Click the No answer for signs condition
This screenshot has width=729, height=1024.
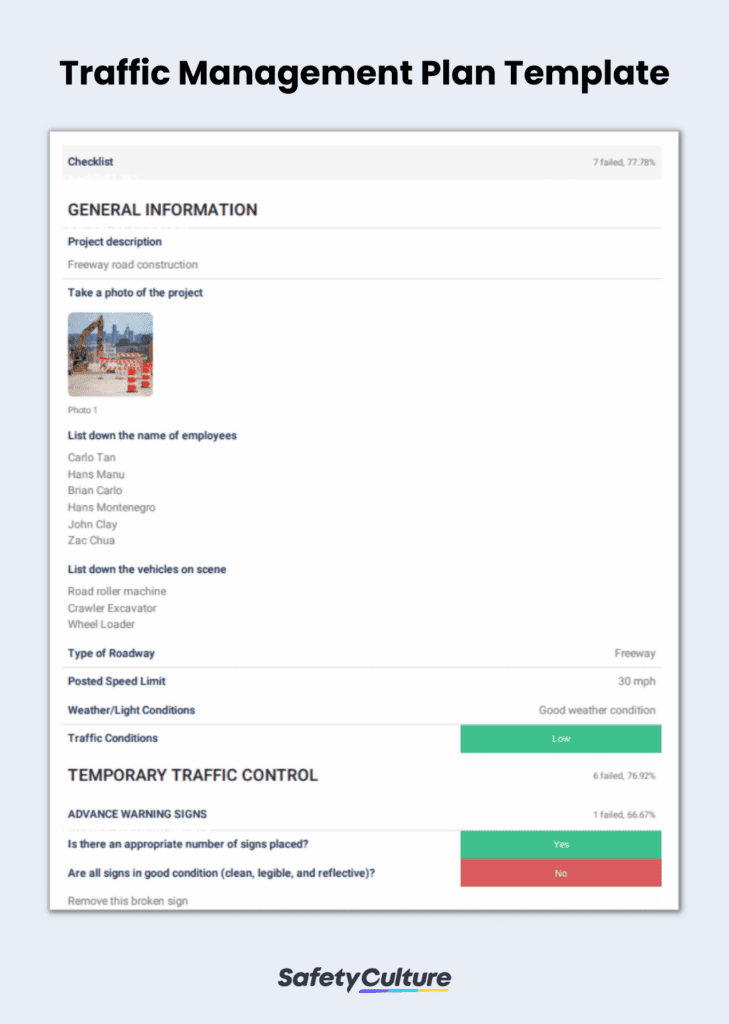point(560,872)
